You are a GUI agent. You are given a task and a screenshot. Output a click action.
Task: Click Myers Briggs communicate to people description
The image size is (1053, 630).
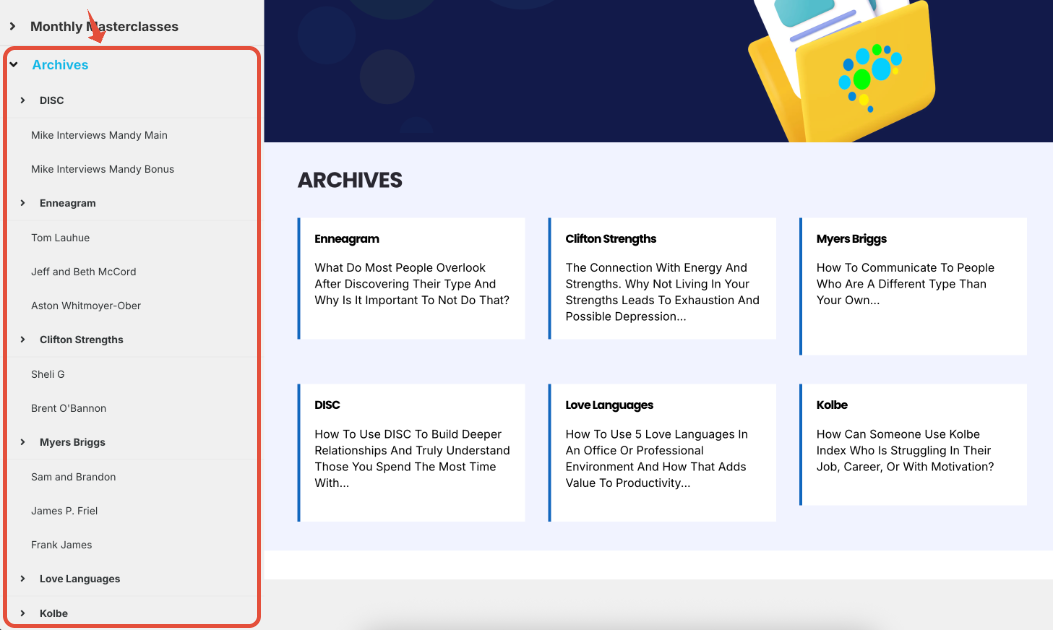pos(905,283)
